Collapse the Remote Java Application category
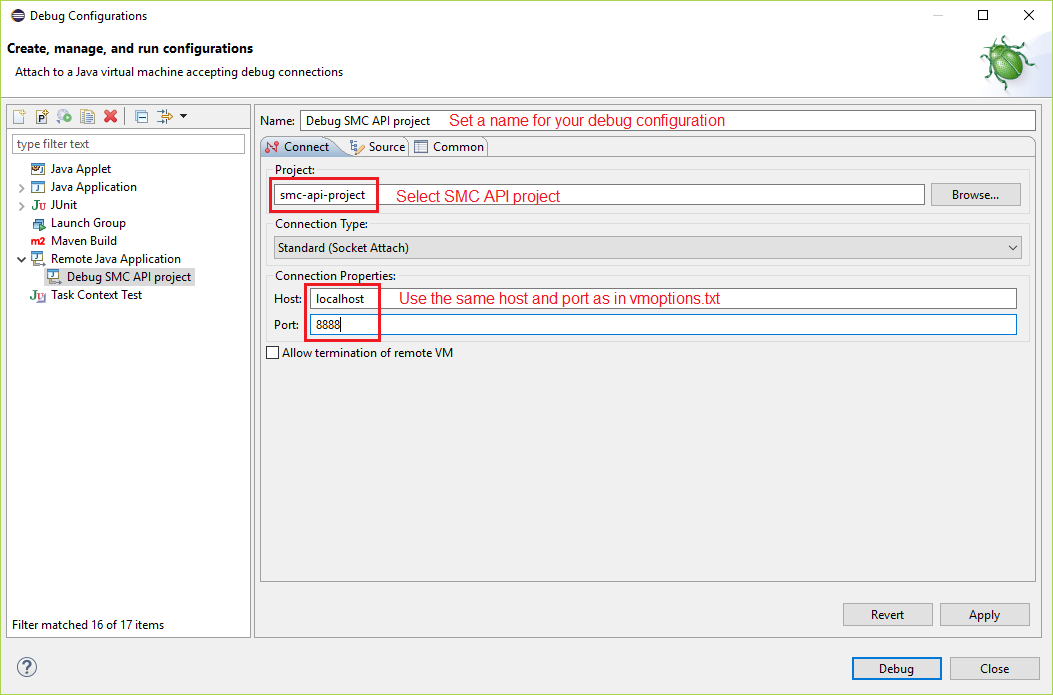This screenshot has width=1053, height=695. click(21, 258)
